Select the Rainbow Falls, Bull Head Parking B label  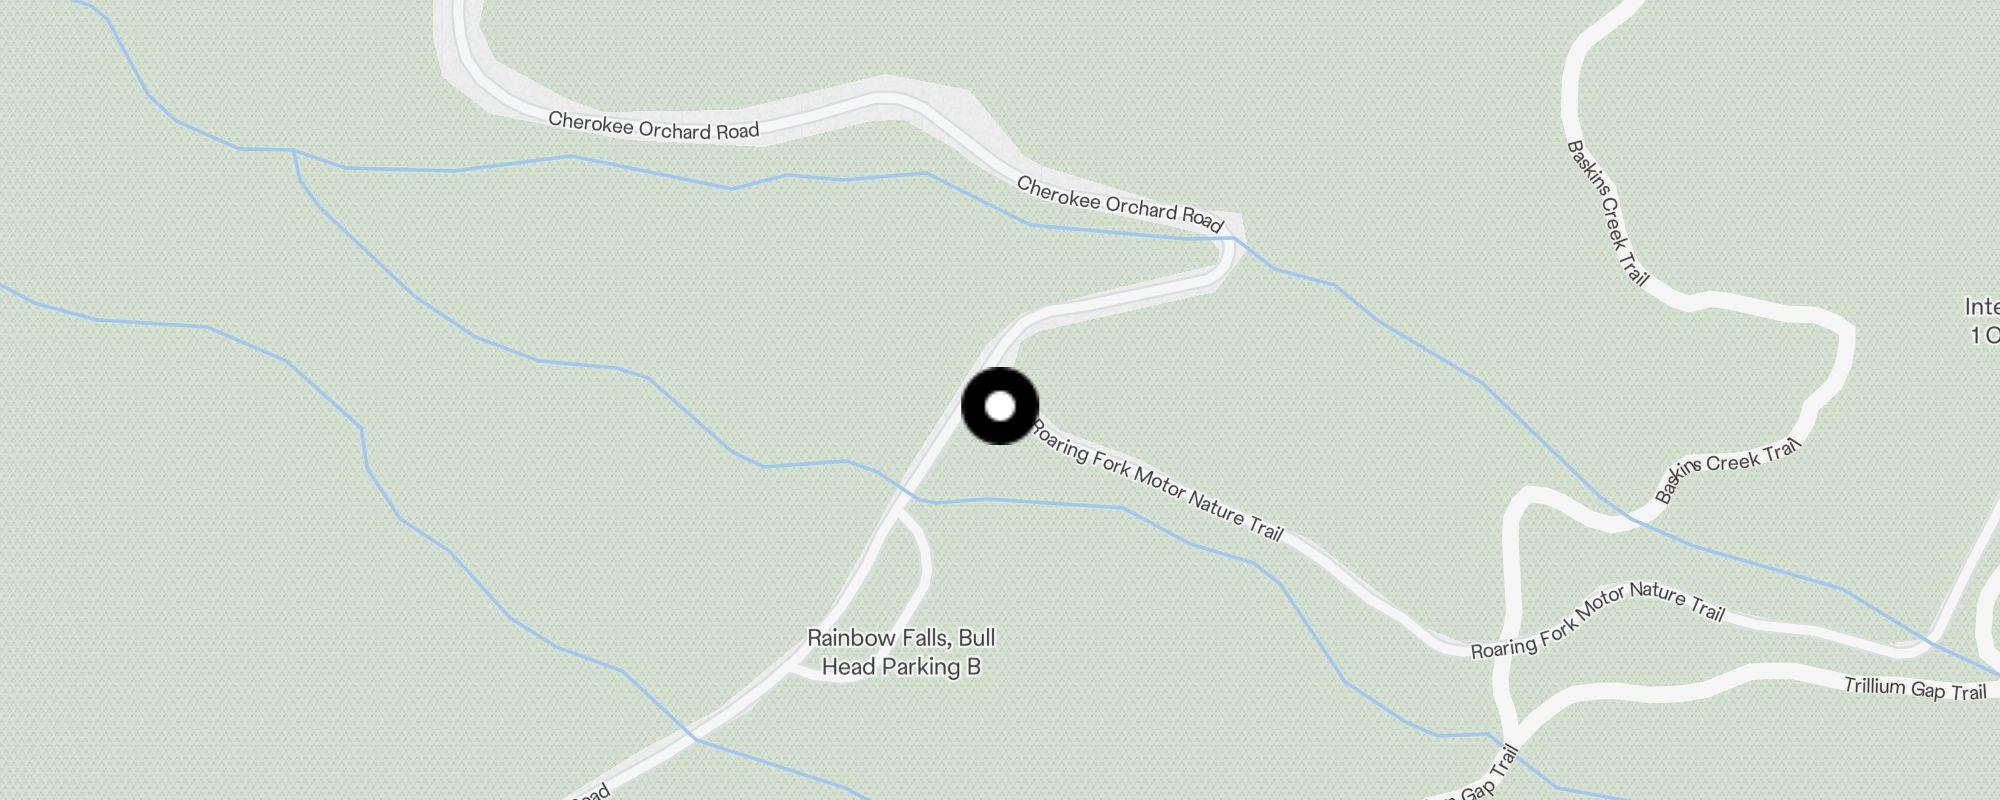coord(901,652)
